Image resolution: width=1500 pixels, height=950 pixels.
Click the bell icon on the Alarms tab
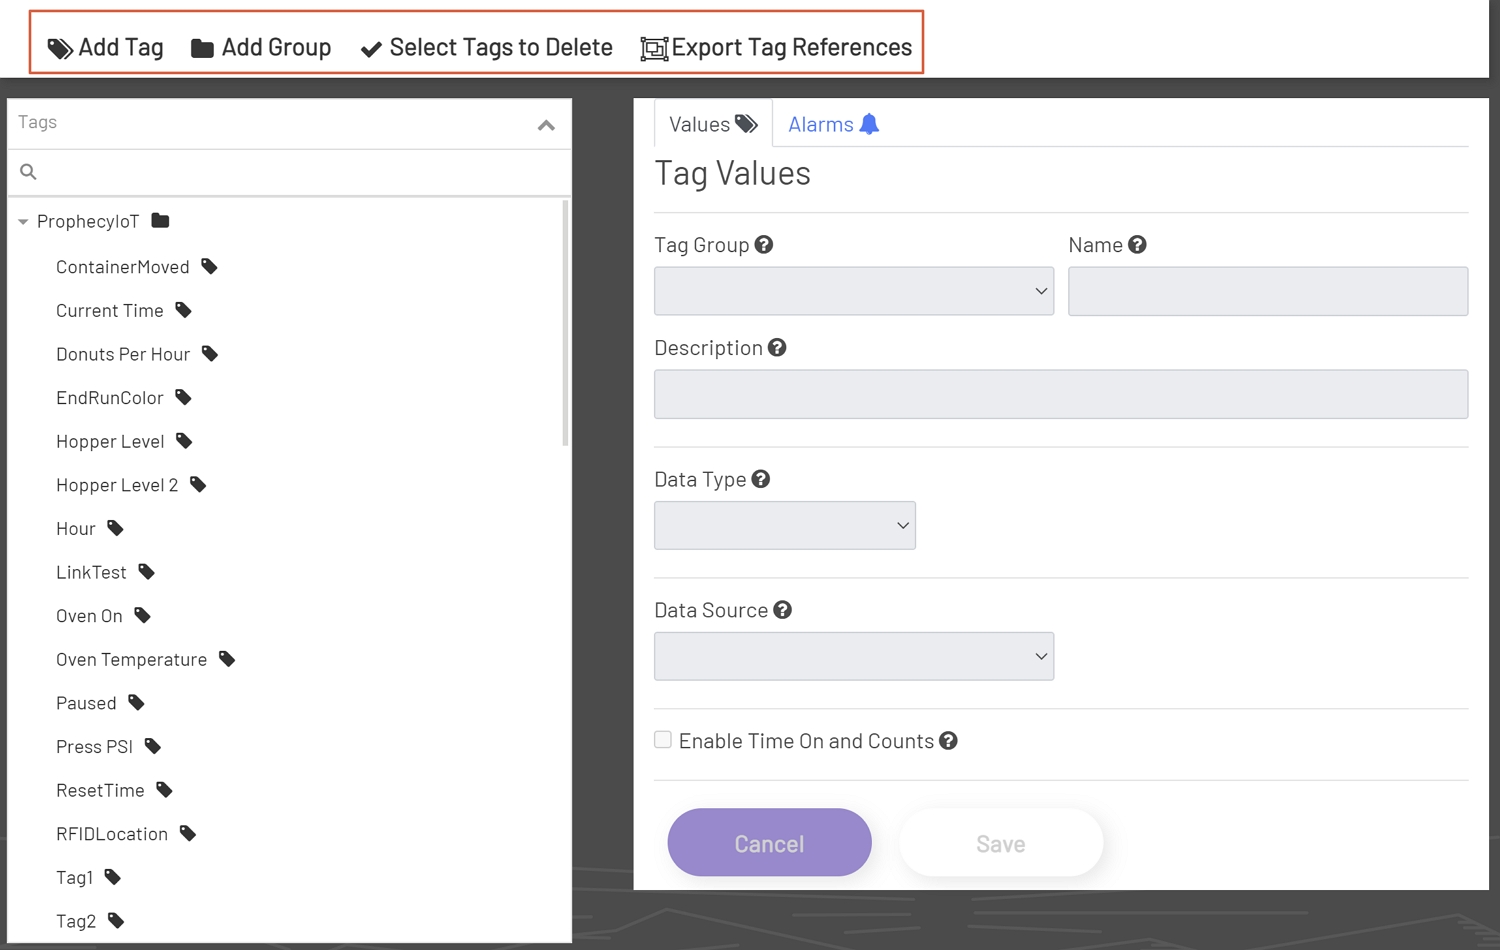868,123
